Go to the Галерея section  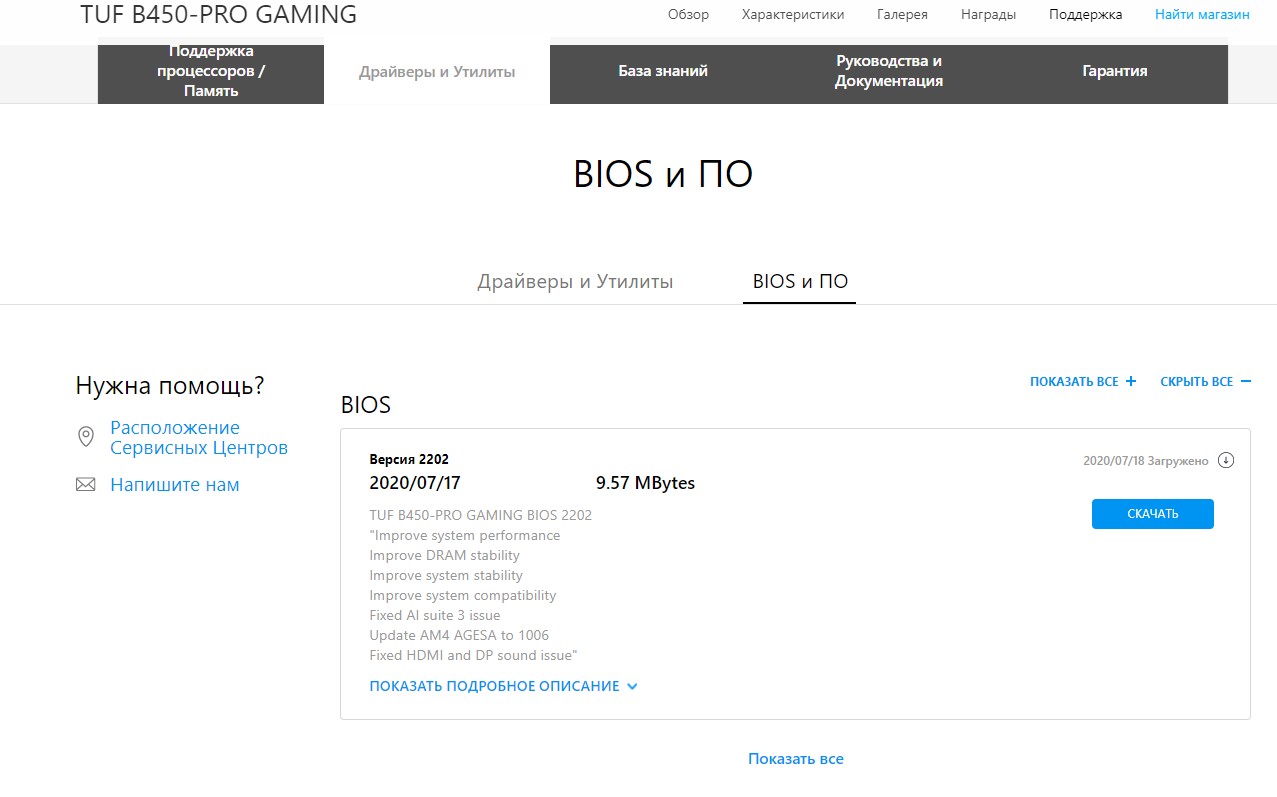[902, 14]
